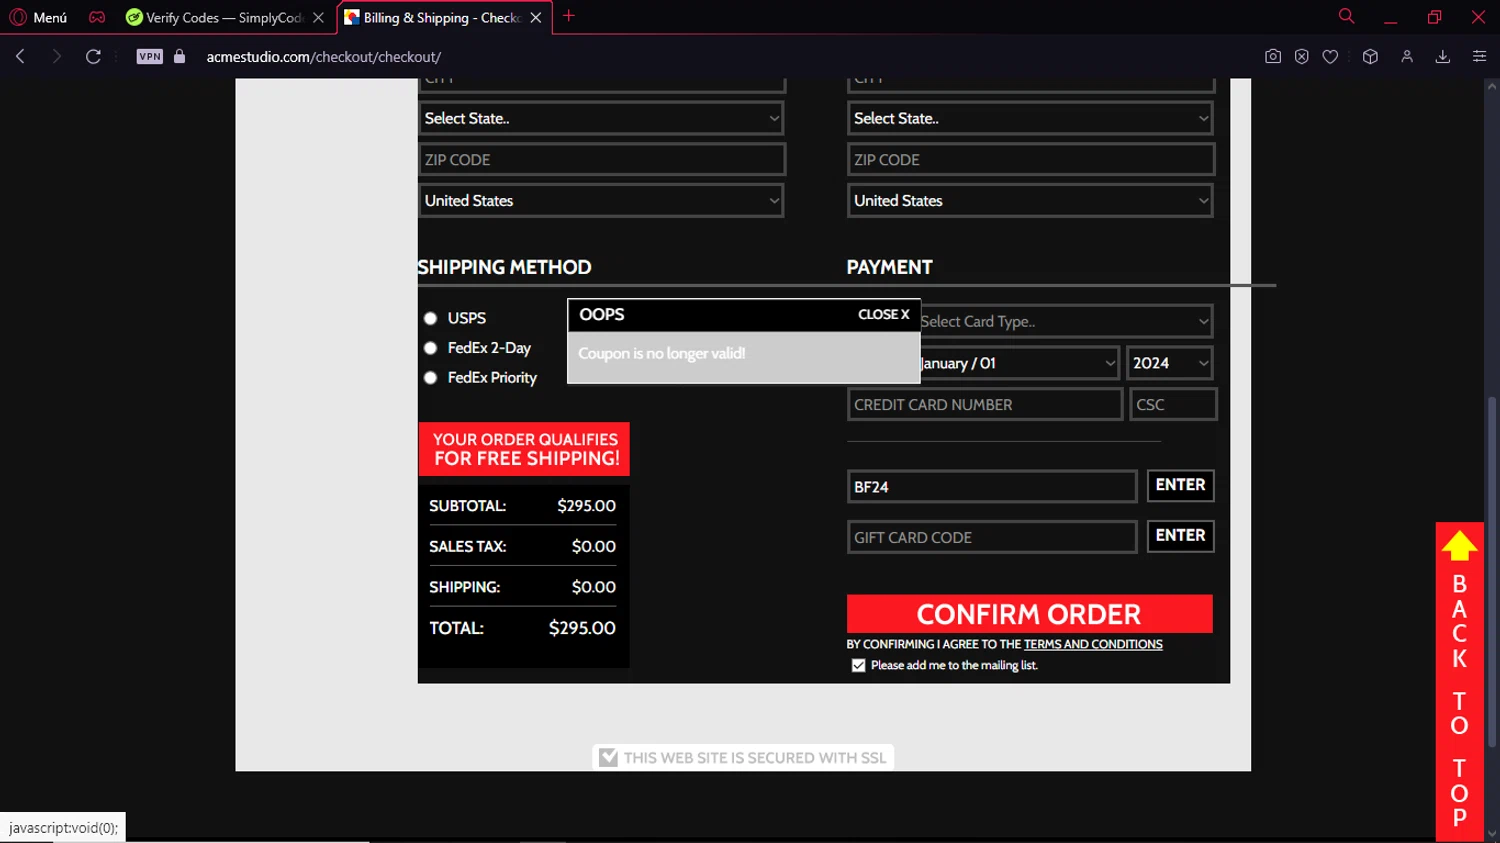Open shipping United States country dropdown
Viewport: 1500px width, 843px height.
(x=1030, y=200)
